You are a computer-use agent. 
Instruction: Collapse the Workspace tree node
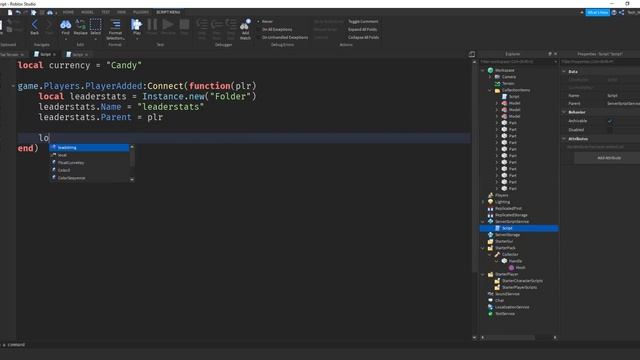(x=483, y=70)
